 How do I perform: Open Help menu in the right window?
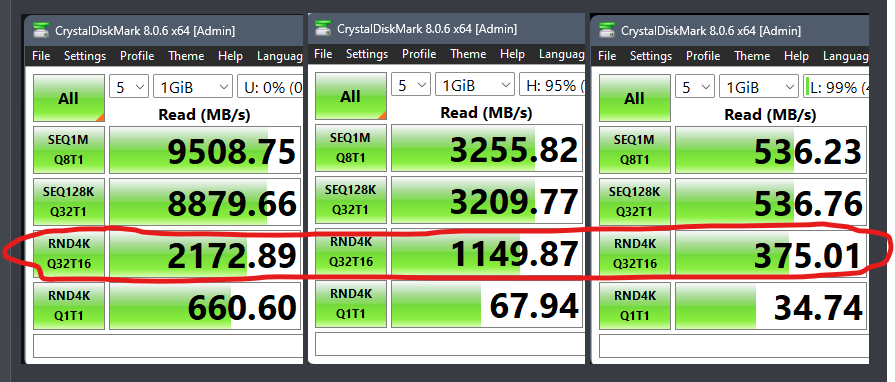point(797,56)
